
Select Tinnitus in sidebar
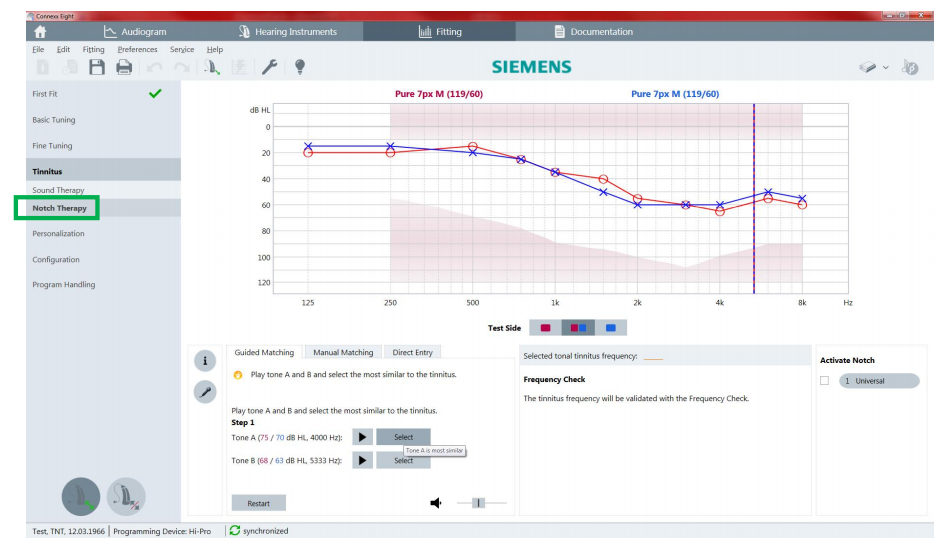(103, 171)
